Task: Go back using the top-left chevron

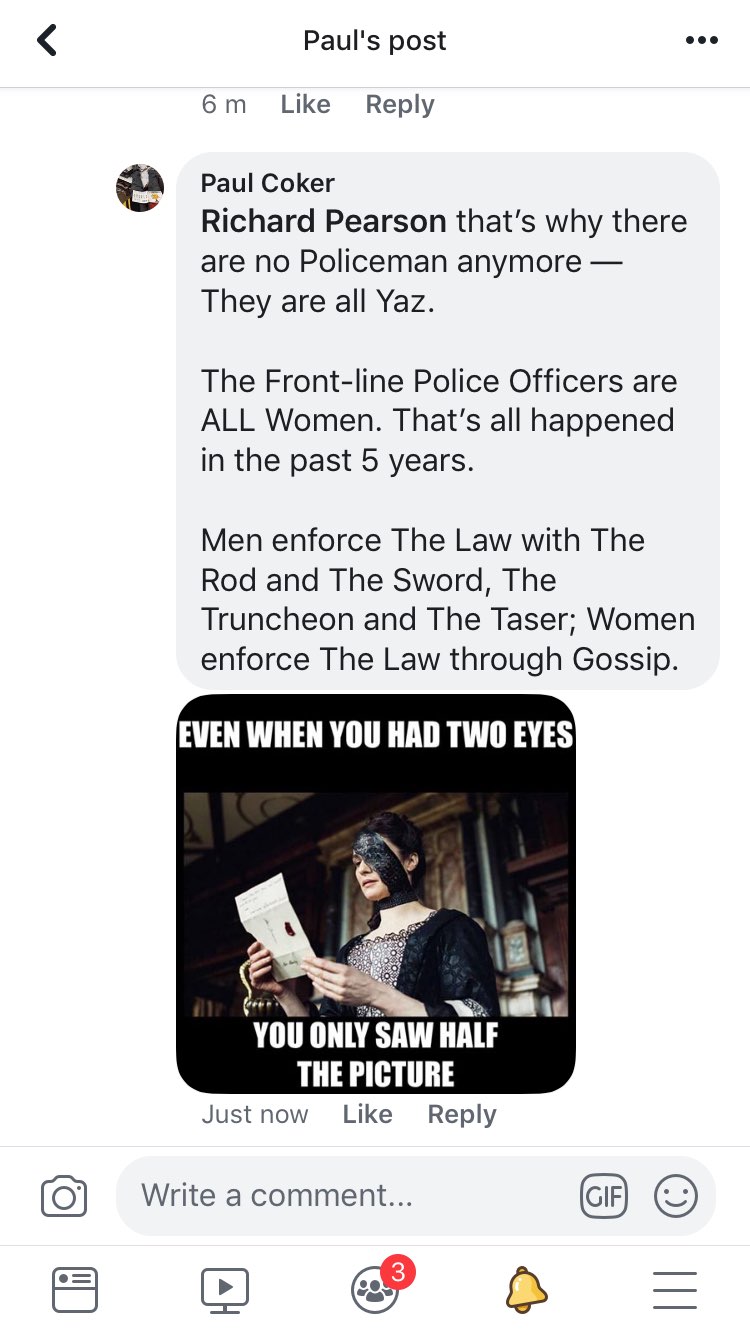Action: point(47,41)
